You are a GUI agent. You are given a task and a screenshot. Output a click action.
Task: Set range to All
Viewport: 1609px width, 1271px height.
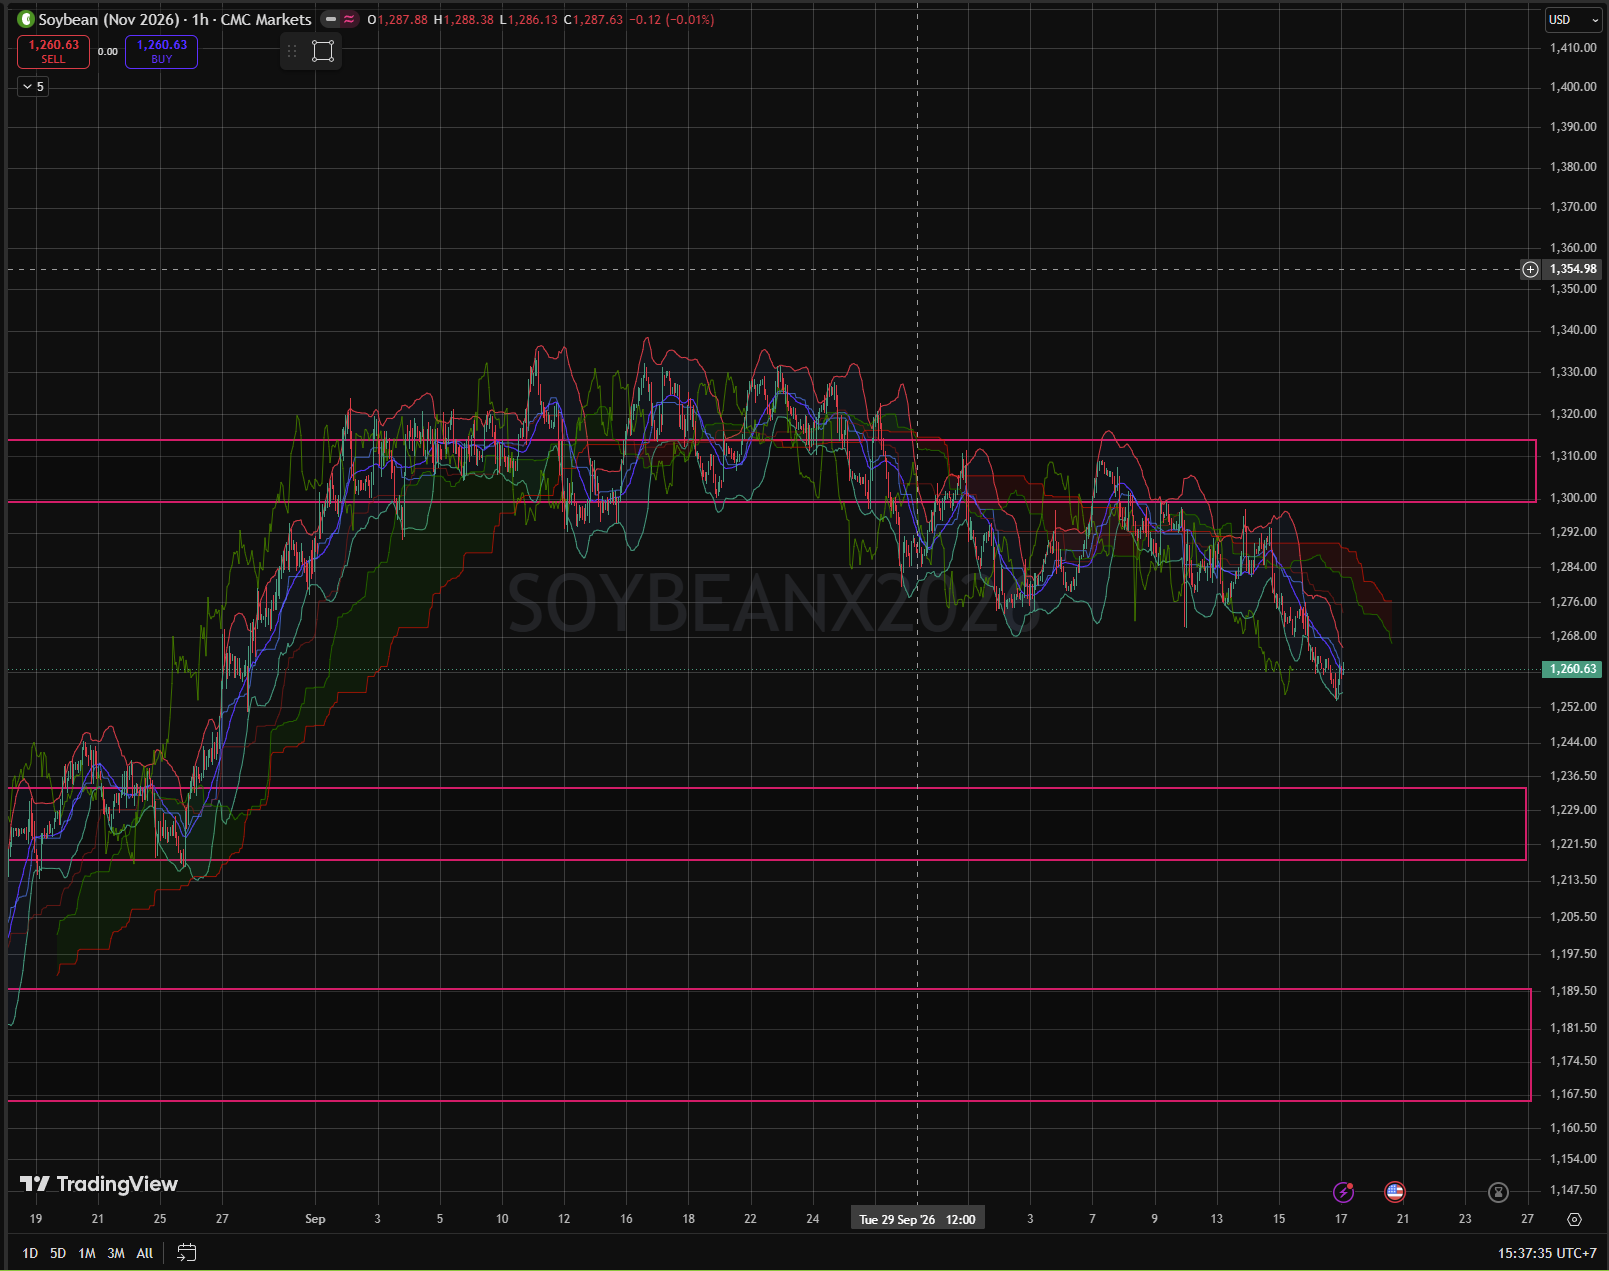145,1253
